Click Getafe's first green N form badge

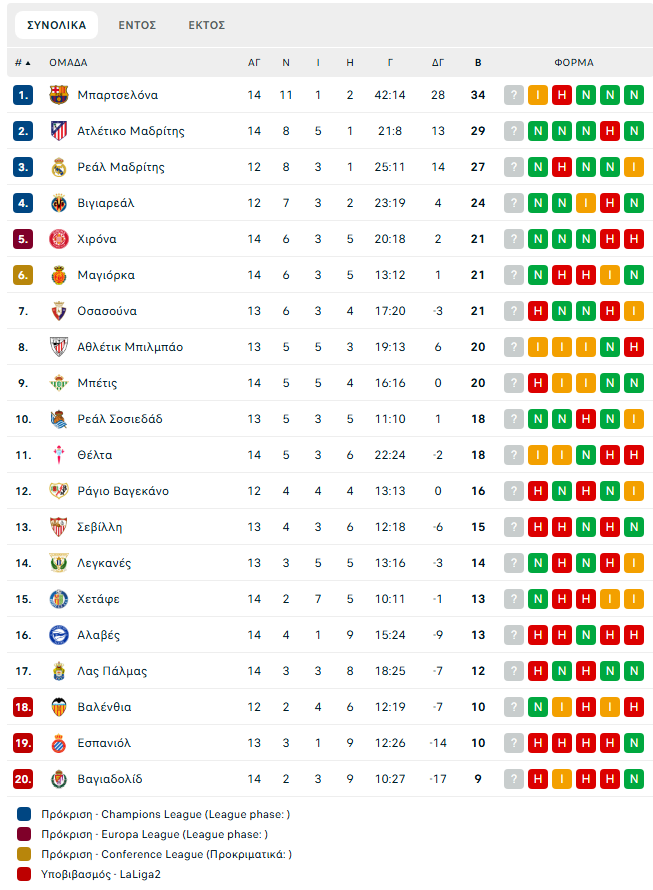[x=538, y=599]
